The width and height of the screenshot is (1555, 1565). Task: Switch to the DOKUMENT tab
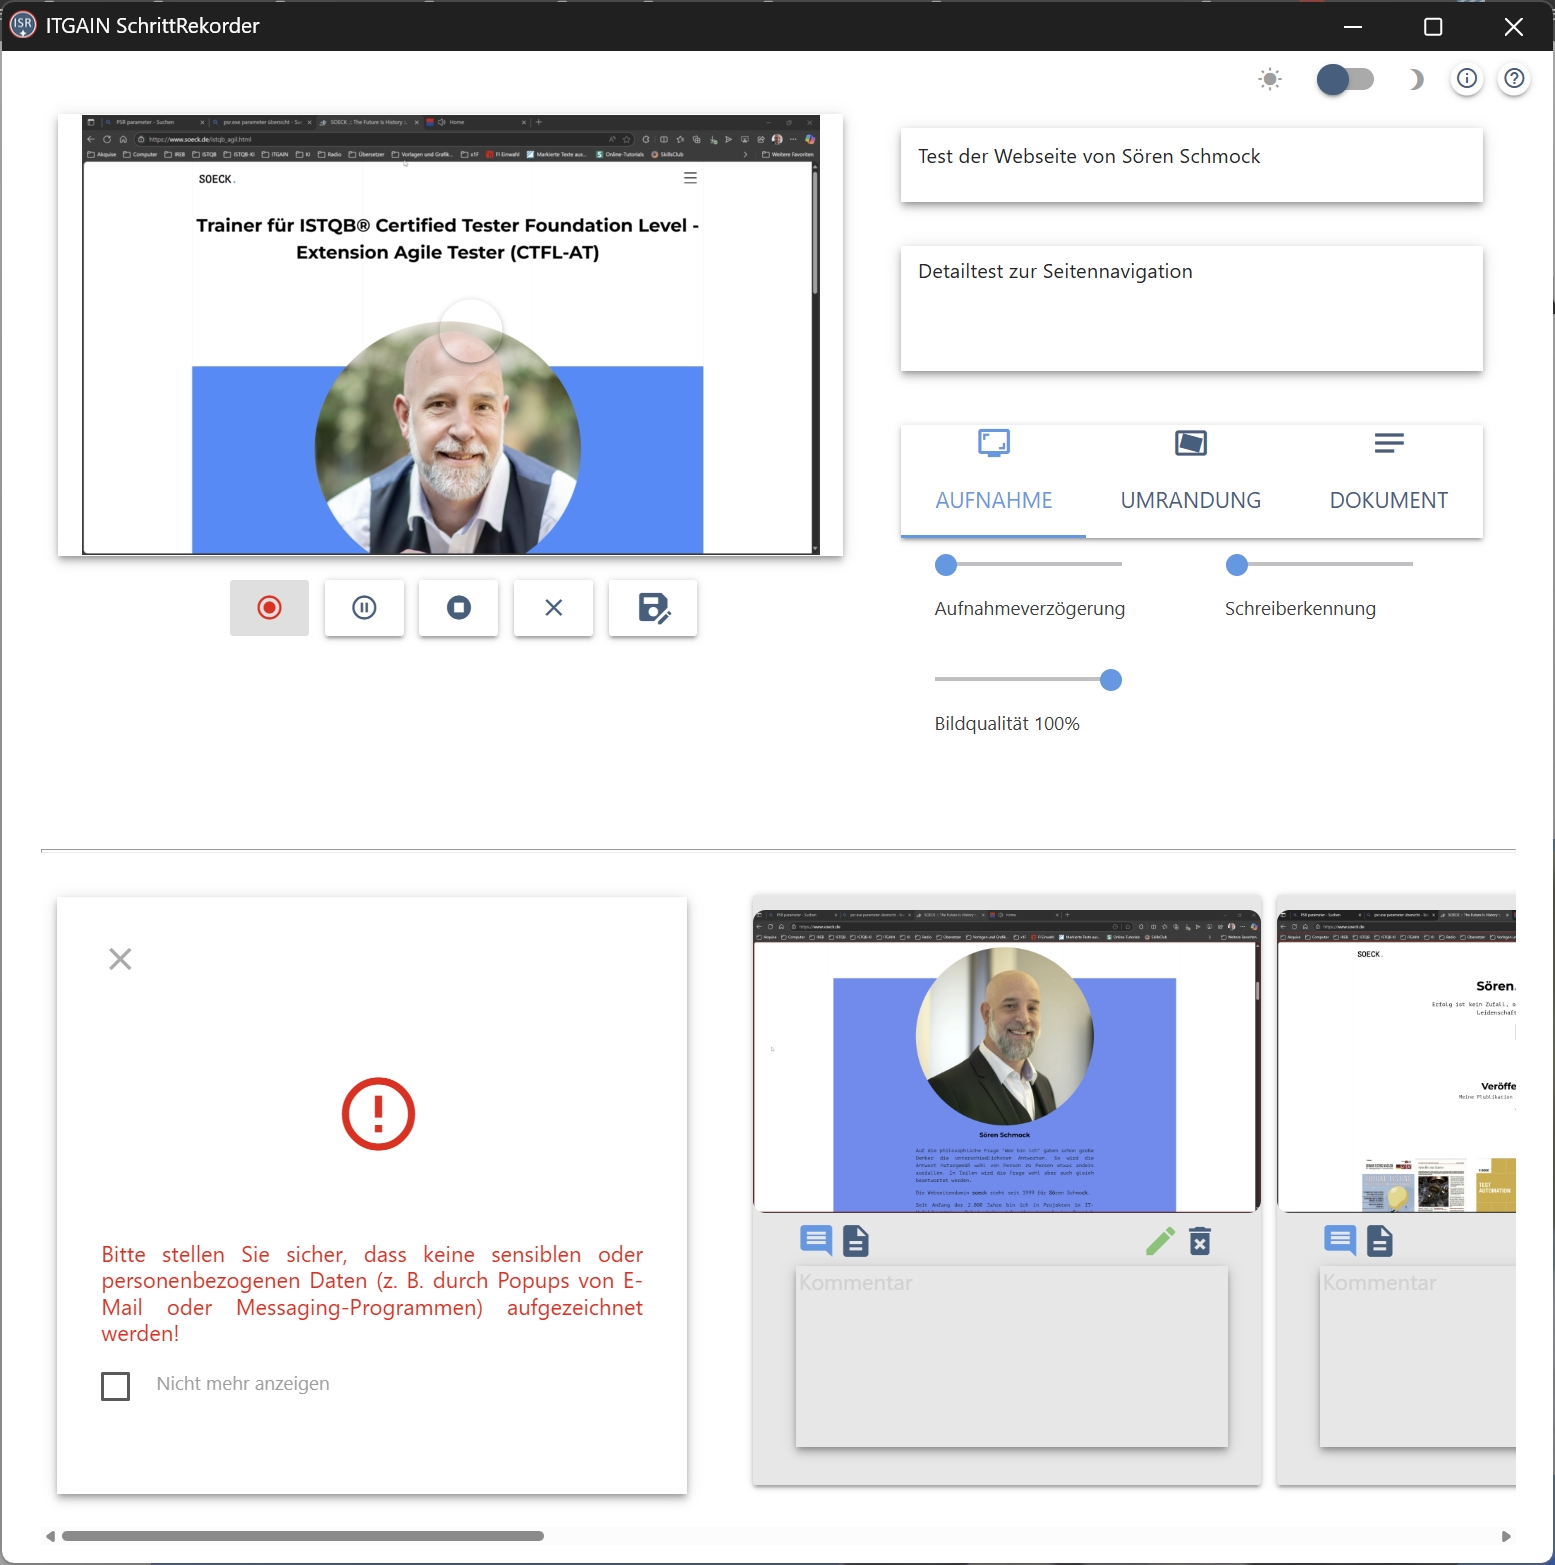point(1388,481)
